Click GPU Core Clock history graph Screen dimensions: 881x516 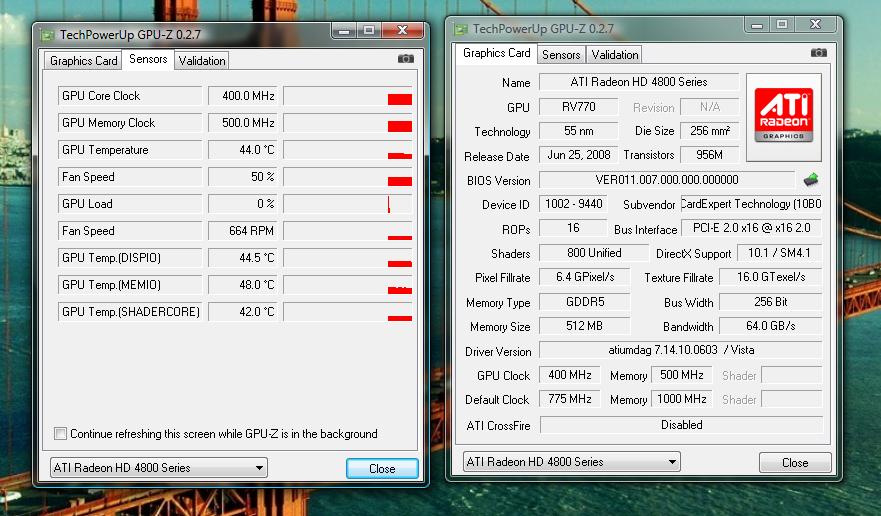pos(348,96)
